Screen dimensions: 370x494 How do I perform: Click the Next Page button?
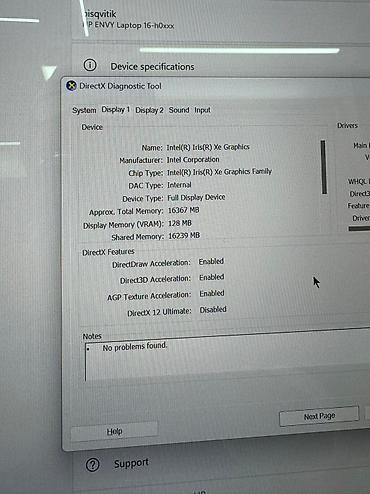click(x=319, y=416)
